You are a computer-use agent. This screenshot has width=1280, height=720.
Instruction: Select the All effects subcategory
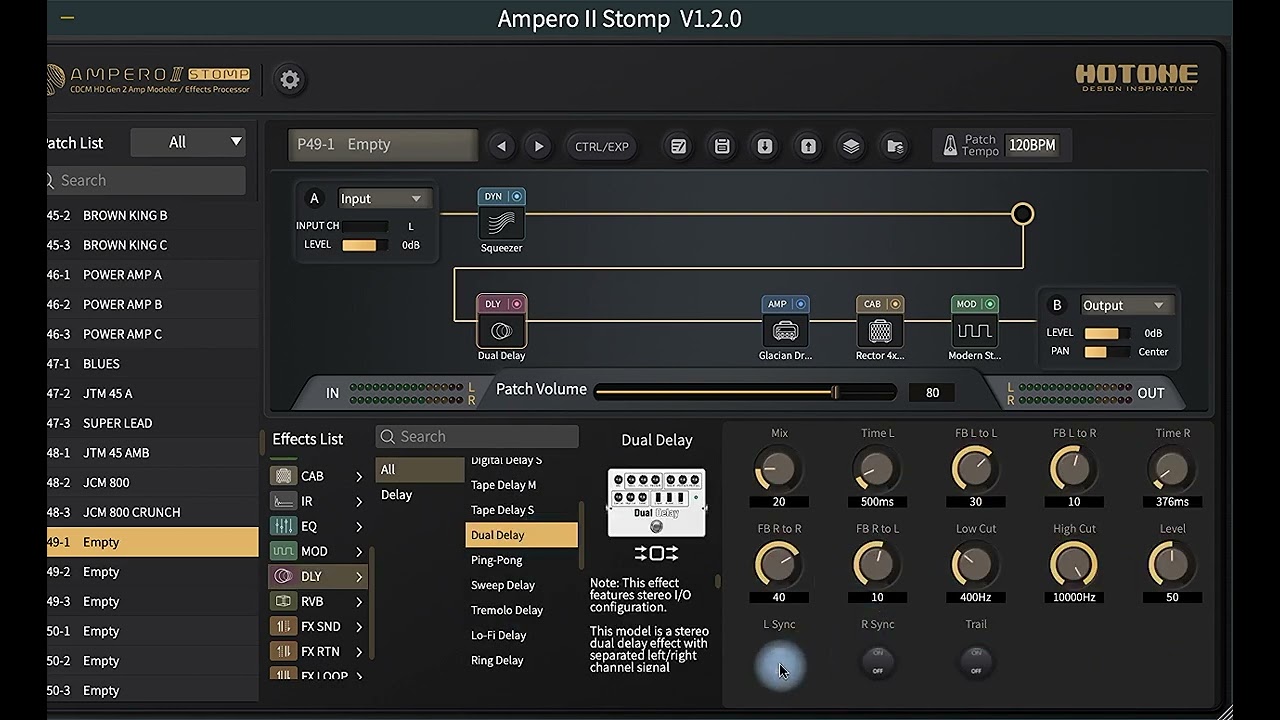pos(420,469)
